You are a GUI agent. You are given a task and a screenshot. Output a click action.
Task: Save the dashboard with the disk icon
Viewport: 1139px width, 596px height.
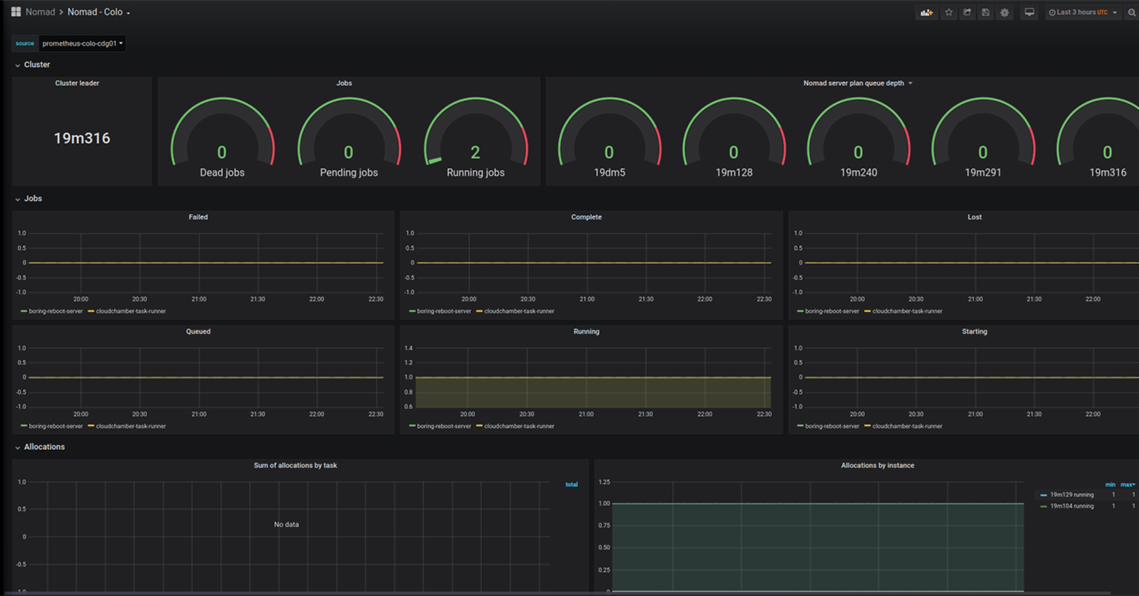pos(986,12)
